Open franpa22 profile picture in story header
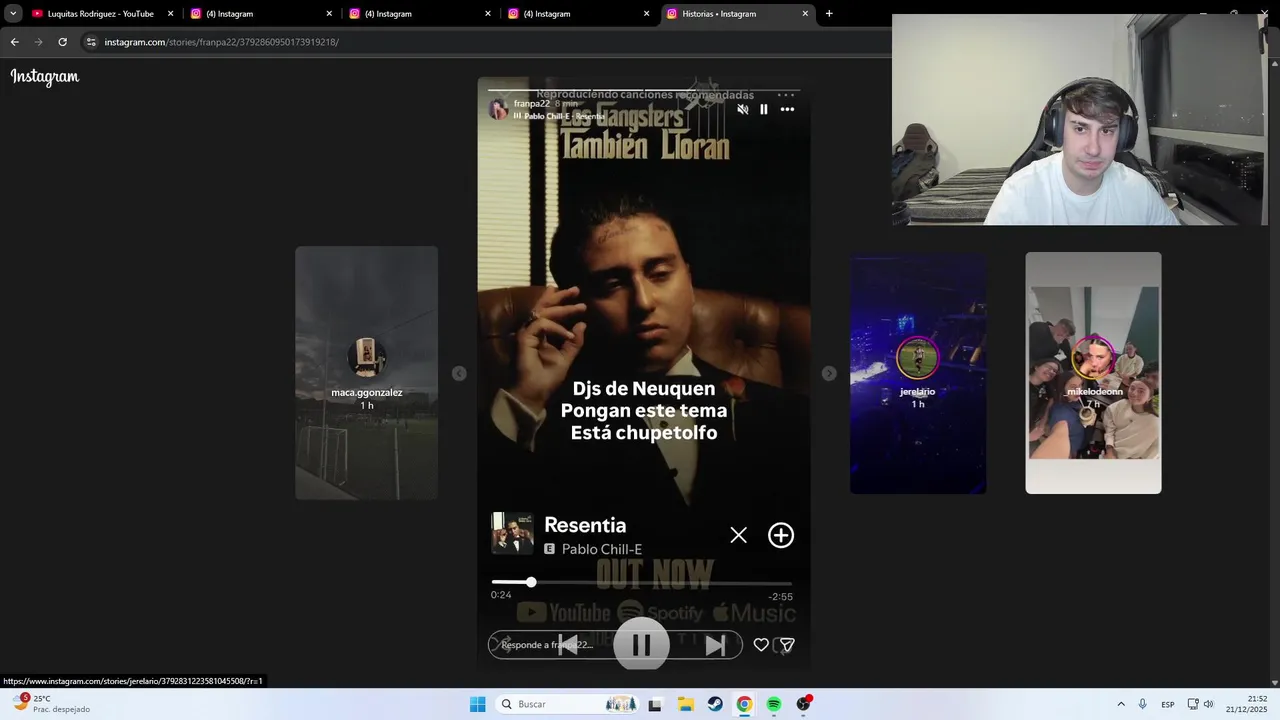 point(498,109)
